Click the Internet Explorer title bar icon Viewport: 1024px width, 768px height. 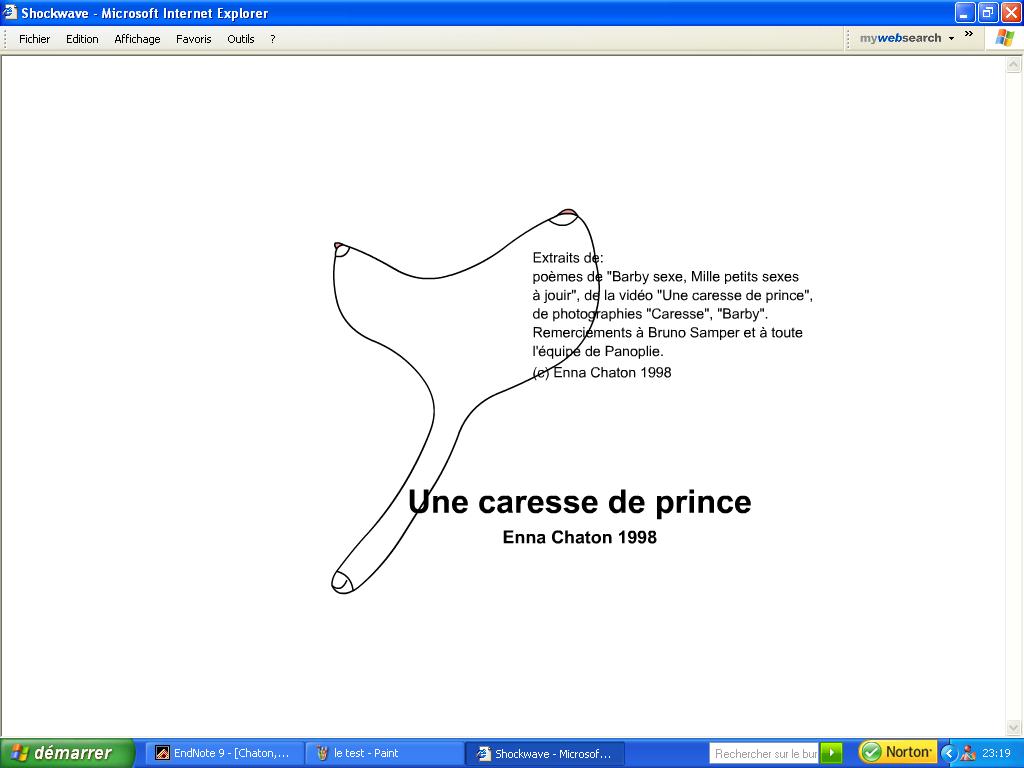[10, 12]
